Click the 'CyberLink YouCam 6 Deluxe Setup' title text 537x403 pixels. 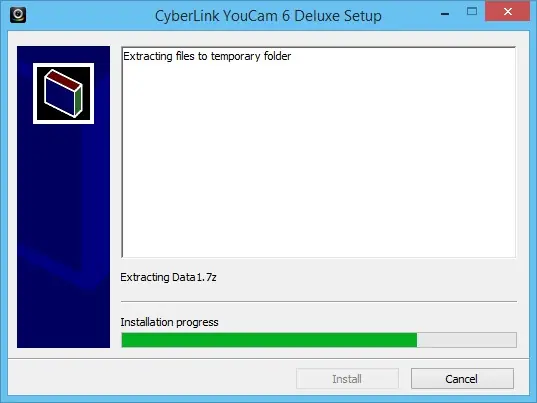[x=268, y=16]
